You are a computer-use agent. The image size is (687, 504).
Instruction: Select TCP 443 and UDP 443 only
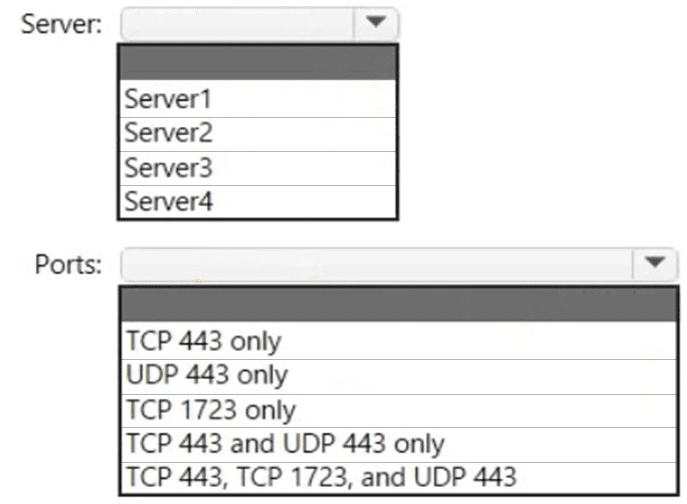(x=398, y=443)
